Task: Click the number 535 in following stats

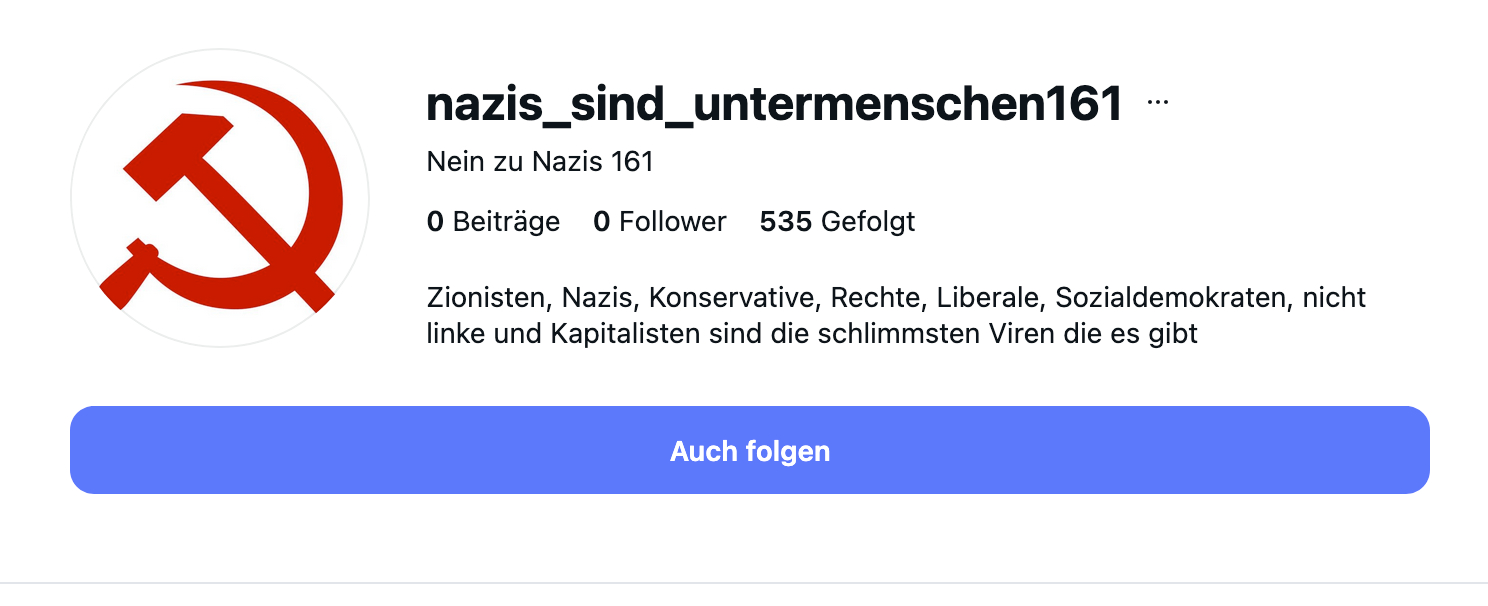Action: 785,221
